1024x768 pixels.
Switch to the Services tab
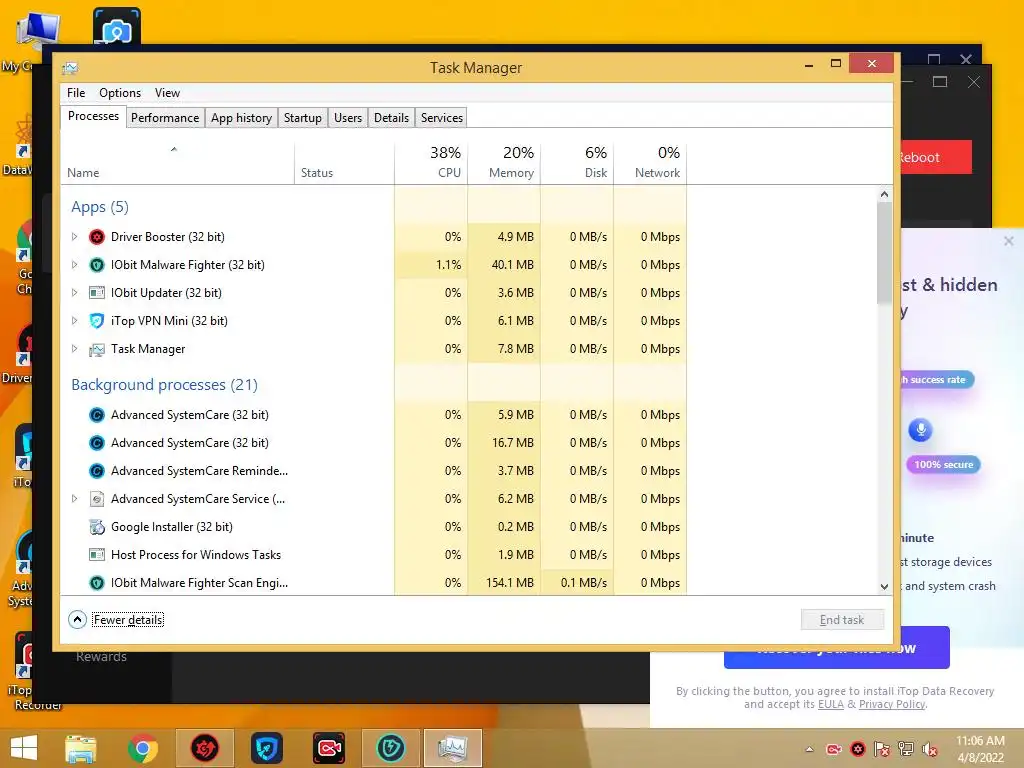point(441,118)
